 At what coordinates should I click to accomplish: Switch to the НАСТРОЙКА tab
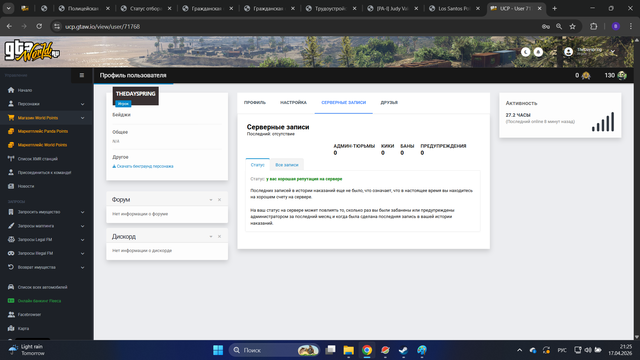pos(293,102)
